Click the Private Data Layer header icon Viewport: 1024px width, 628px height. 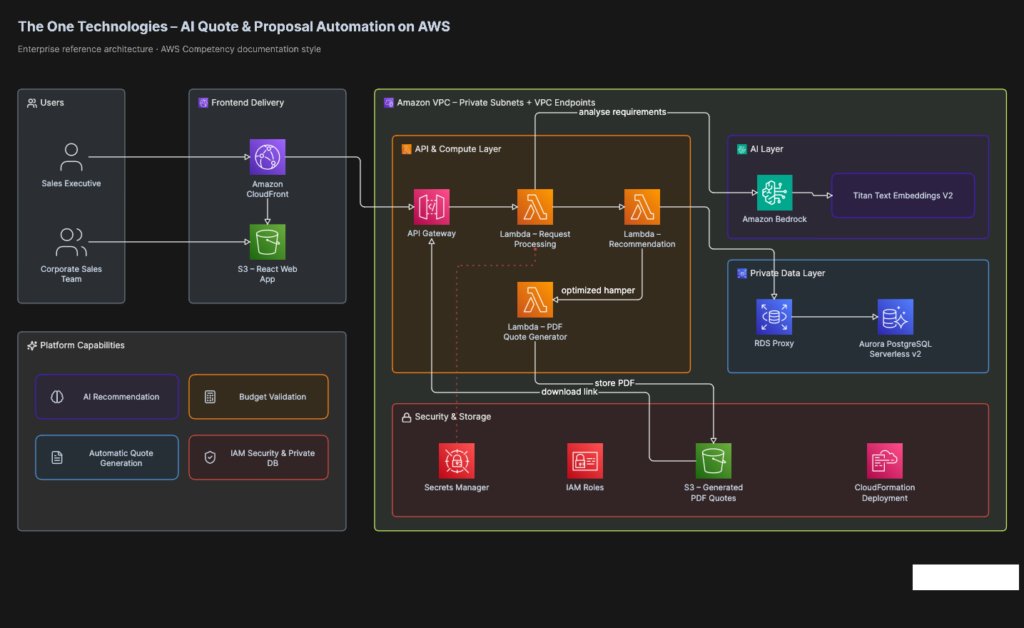[742, 274]
